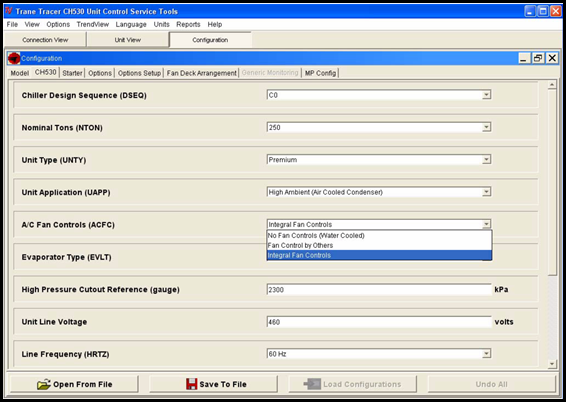Expand Line Frequency dropdown arrow
566x402 pixels.
click(x=487, y=354)
